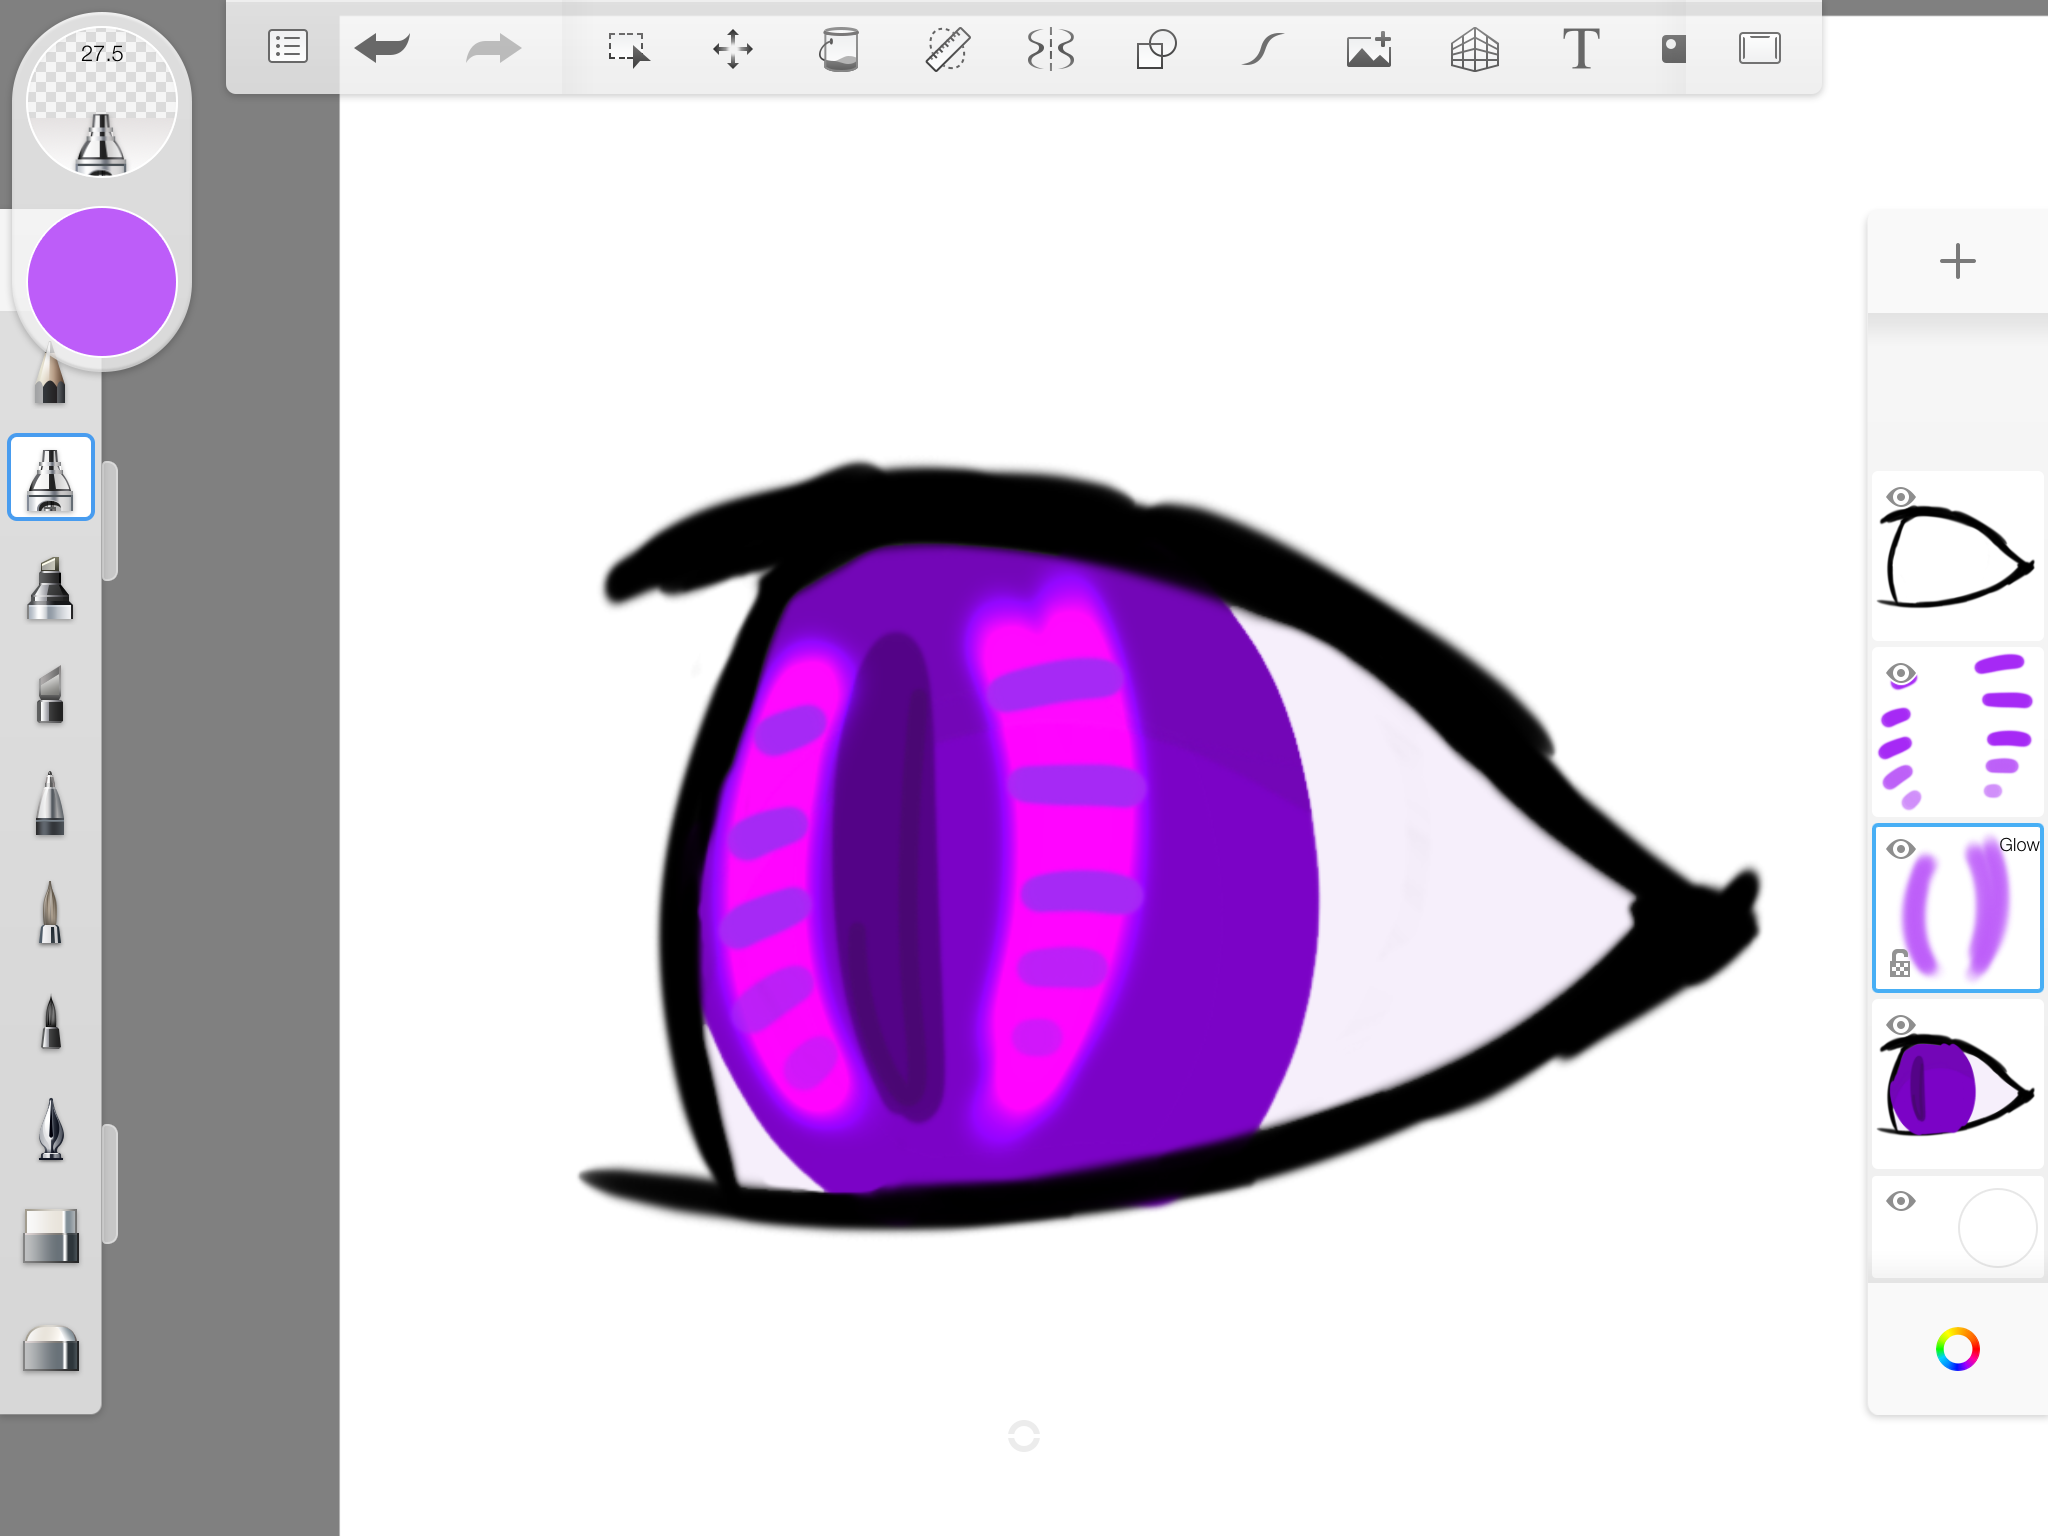This screenshot has height=1536, width=2048.
Task: Open the purple color puck
Action: pos(102,282)
